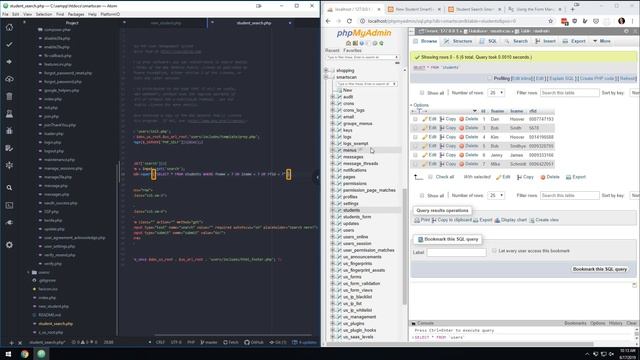Viewport: 640px width, 360px height.
Task: Click Export tab in phpMyAdmin top menu
Action: pos(574,41)
